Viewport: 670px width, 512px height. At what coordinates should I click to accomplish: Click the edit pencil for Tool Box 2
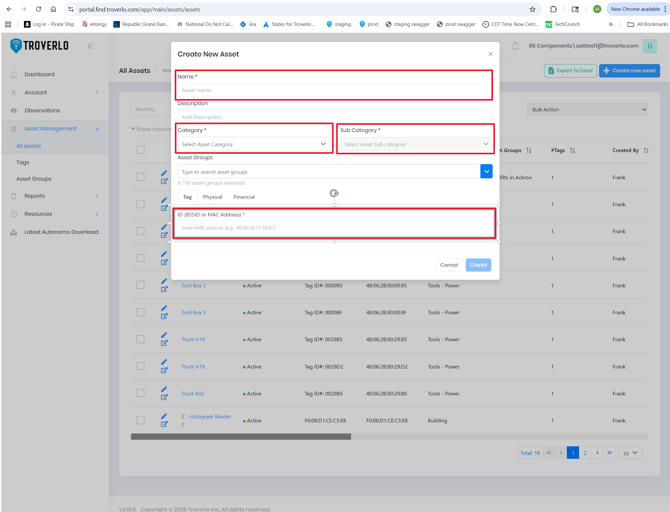click(x=164, y=281)
